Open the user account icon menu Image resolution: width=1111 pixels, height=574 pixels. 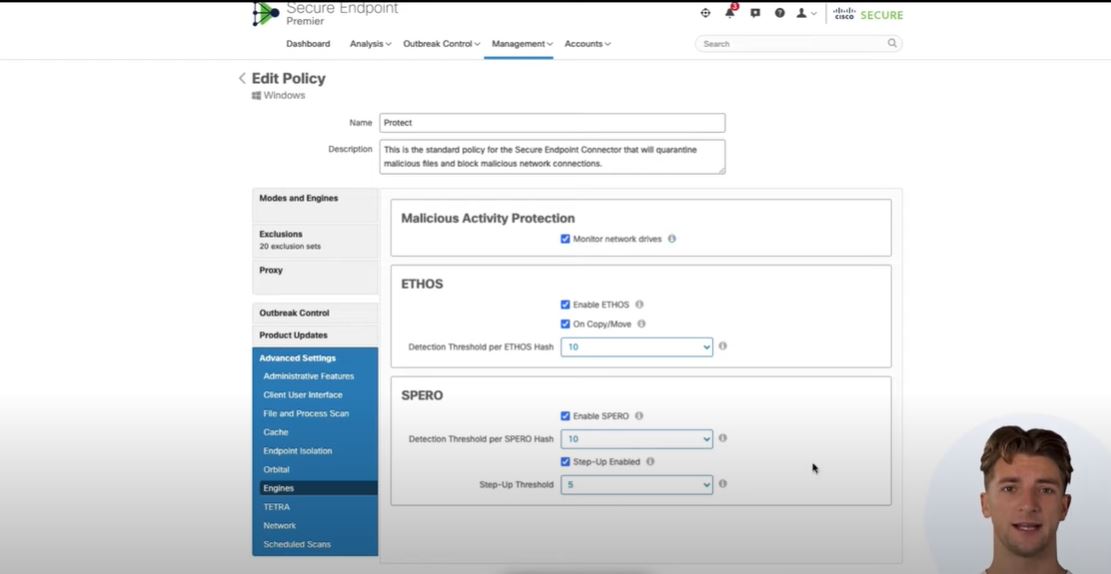[x=806, y=13]
